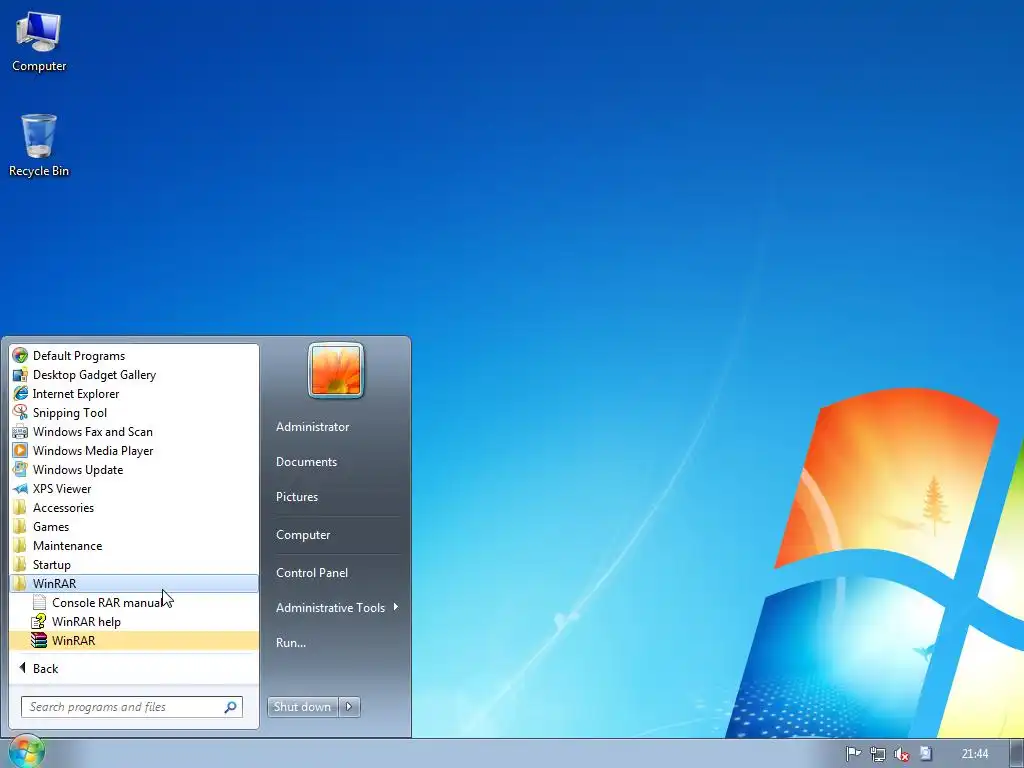Click the Default Programs icon
This screenshot has height=768, width=1024.
(20, 355)
